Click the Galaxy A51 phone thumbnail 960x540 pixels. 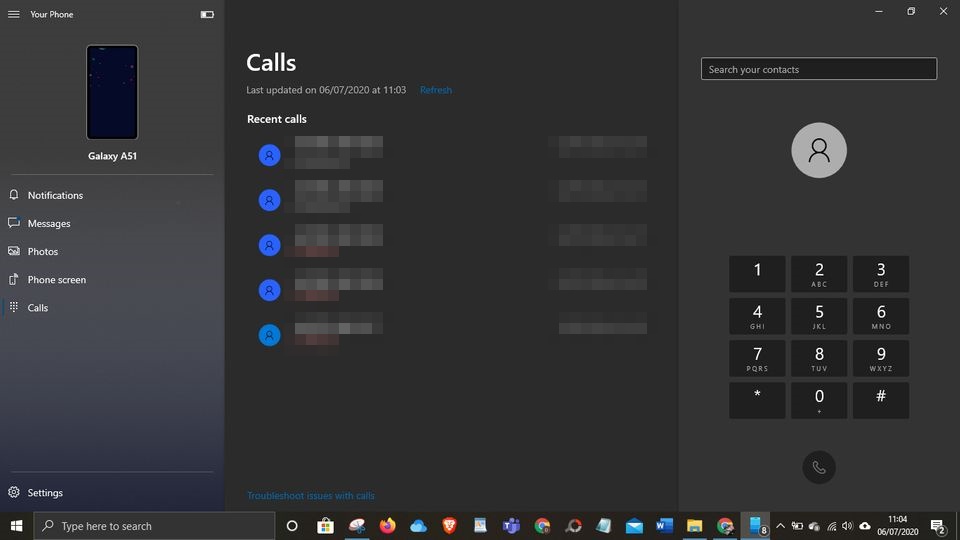click(112, 92)
